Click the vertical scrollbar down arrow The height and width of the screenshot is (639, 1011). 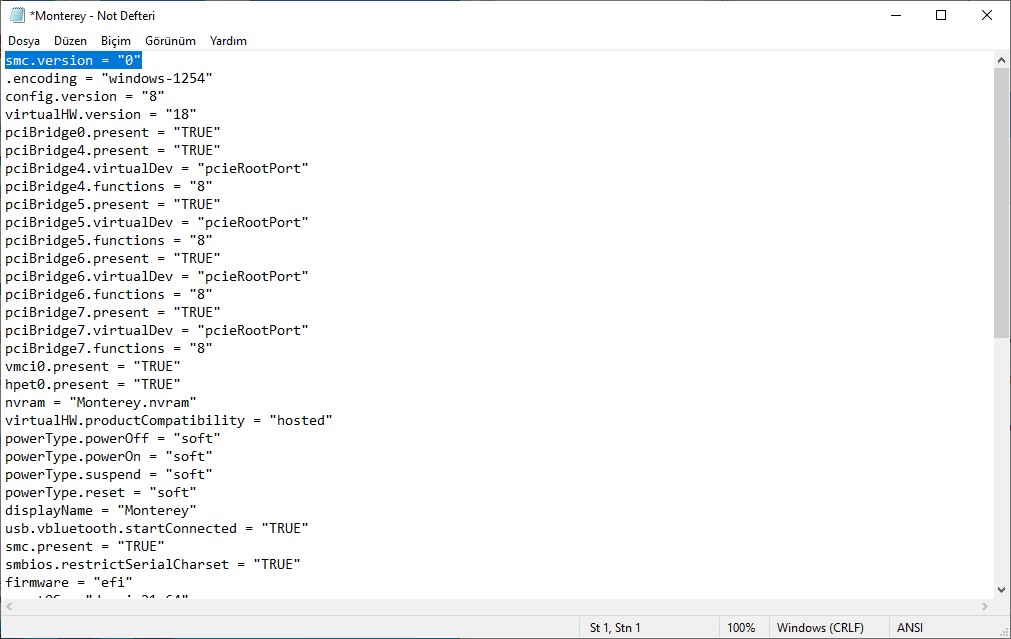tap(1001, 589)
